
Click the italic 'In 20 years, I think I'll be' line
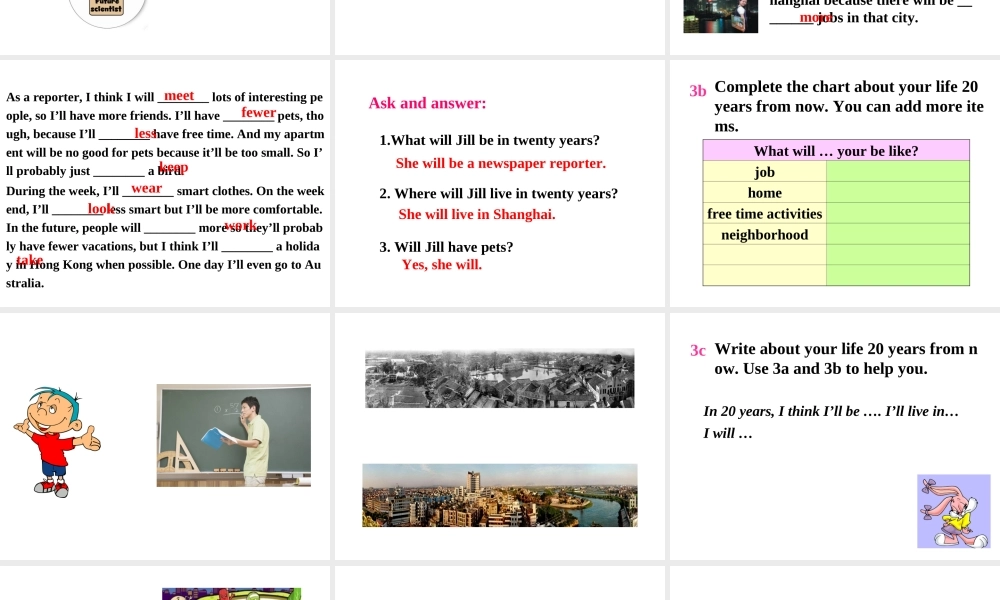click(x=831, y=412)
